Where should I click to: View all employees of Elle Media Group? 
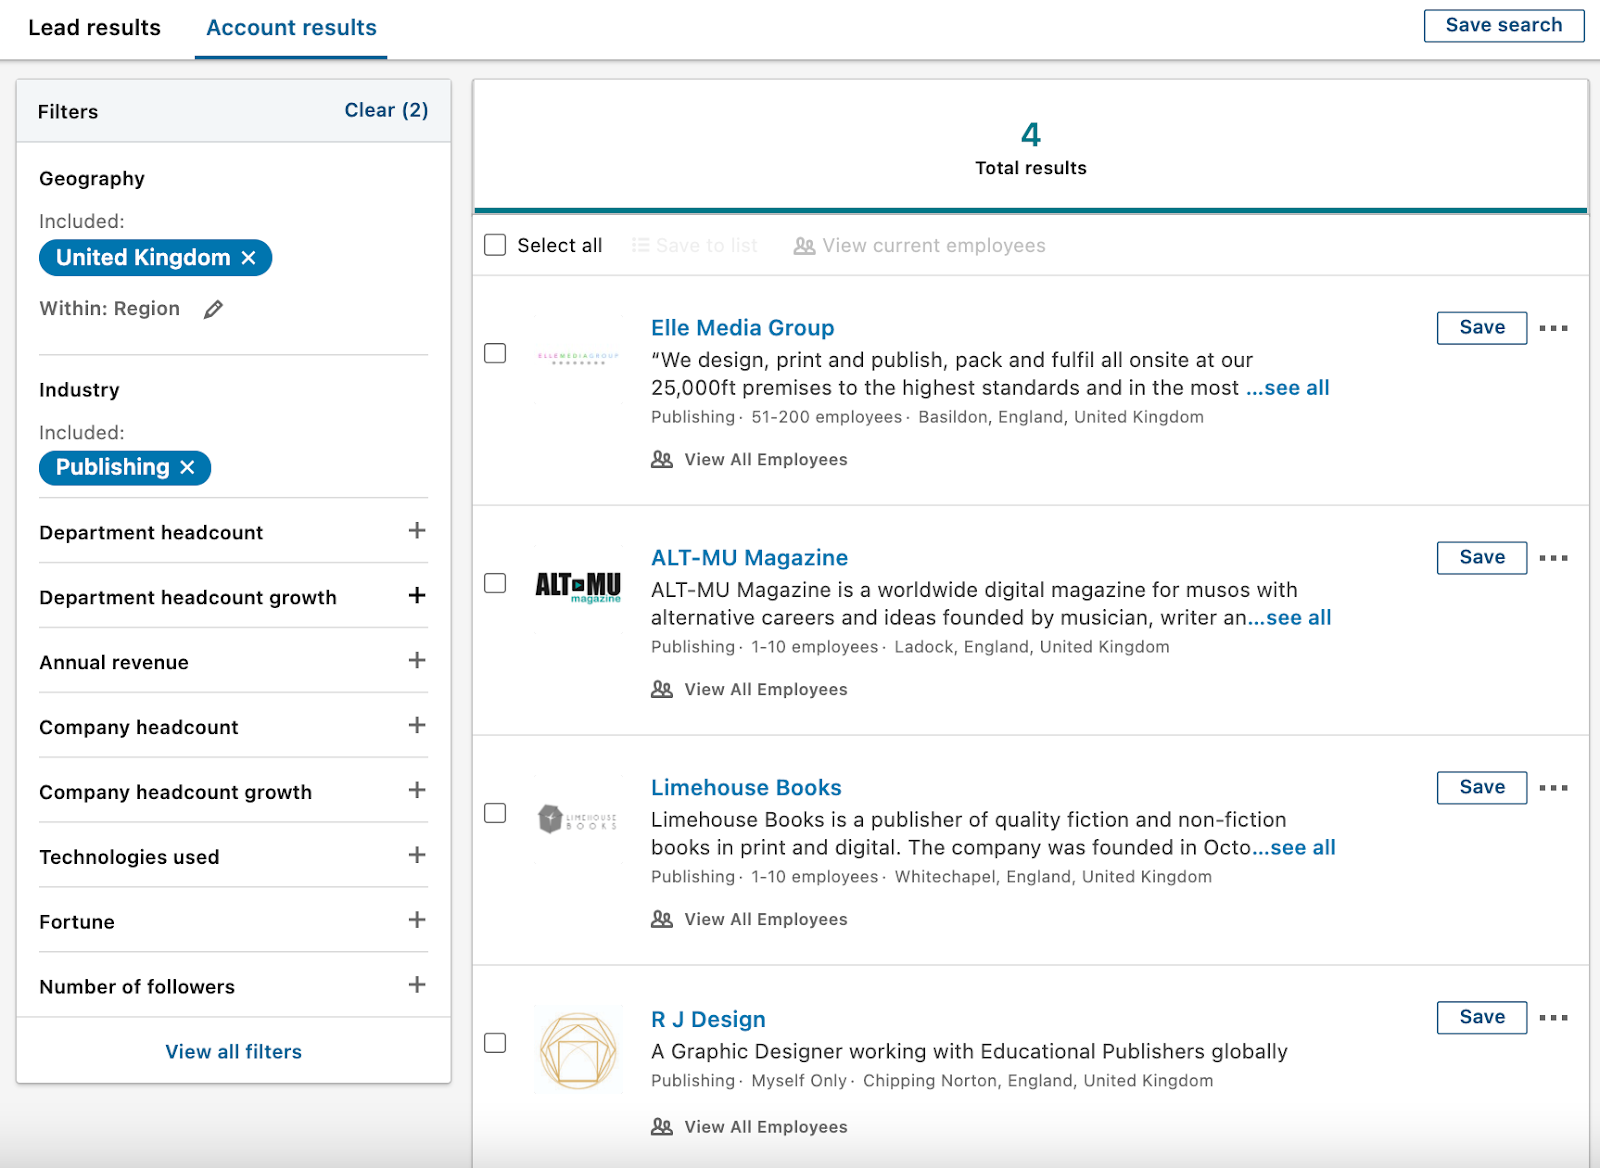click(749, 460)
